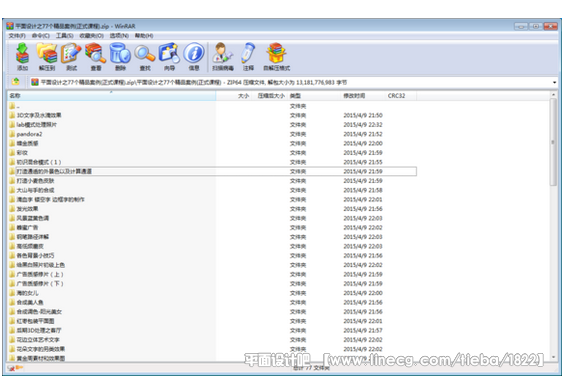Open the 帮助(H) help menu
578x377 pixels.
(x=144, y=36)
